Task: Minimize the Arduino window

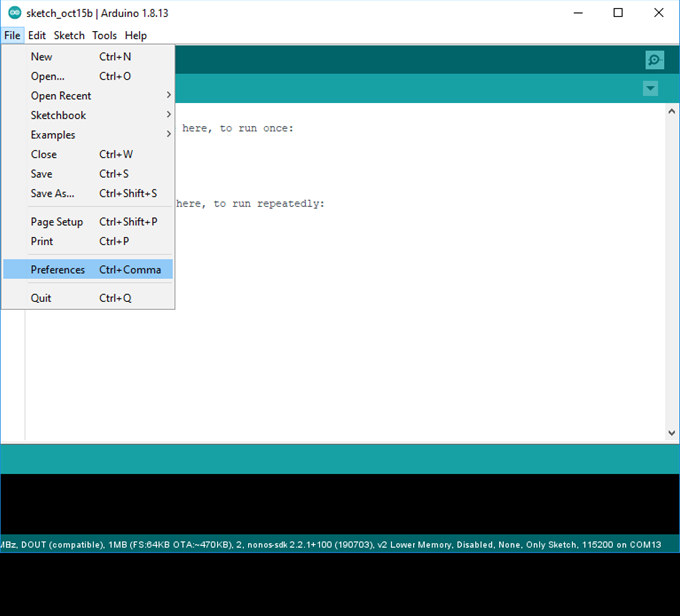Action: coord(578,13)
